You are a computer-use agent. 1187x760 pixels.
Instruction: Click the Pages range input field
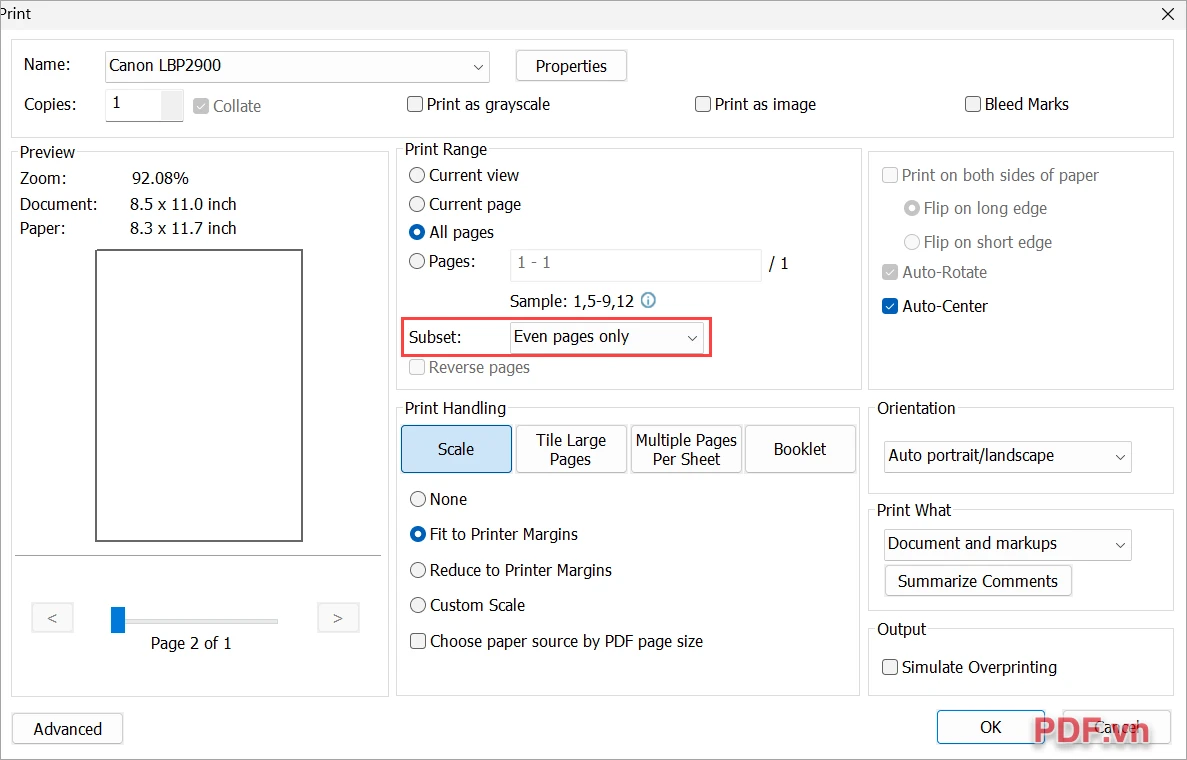pos(635,264)
